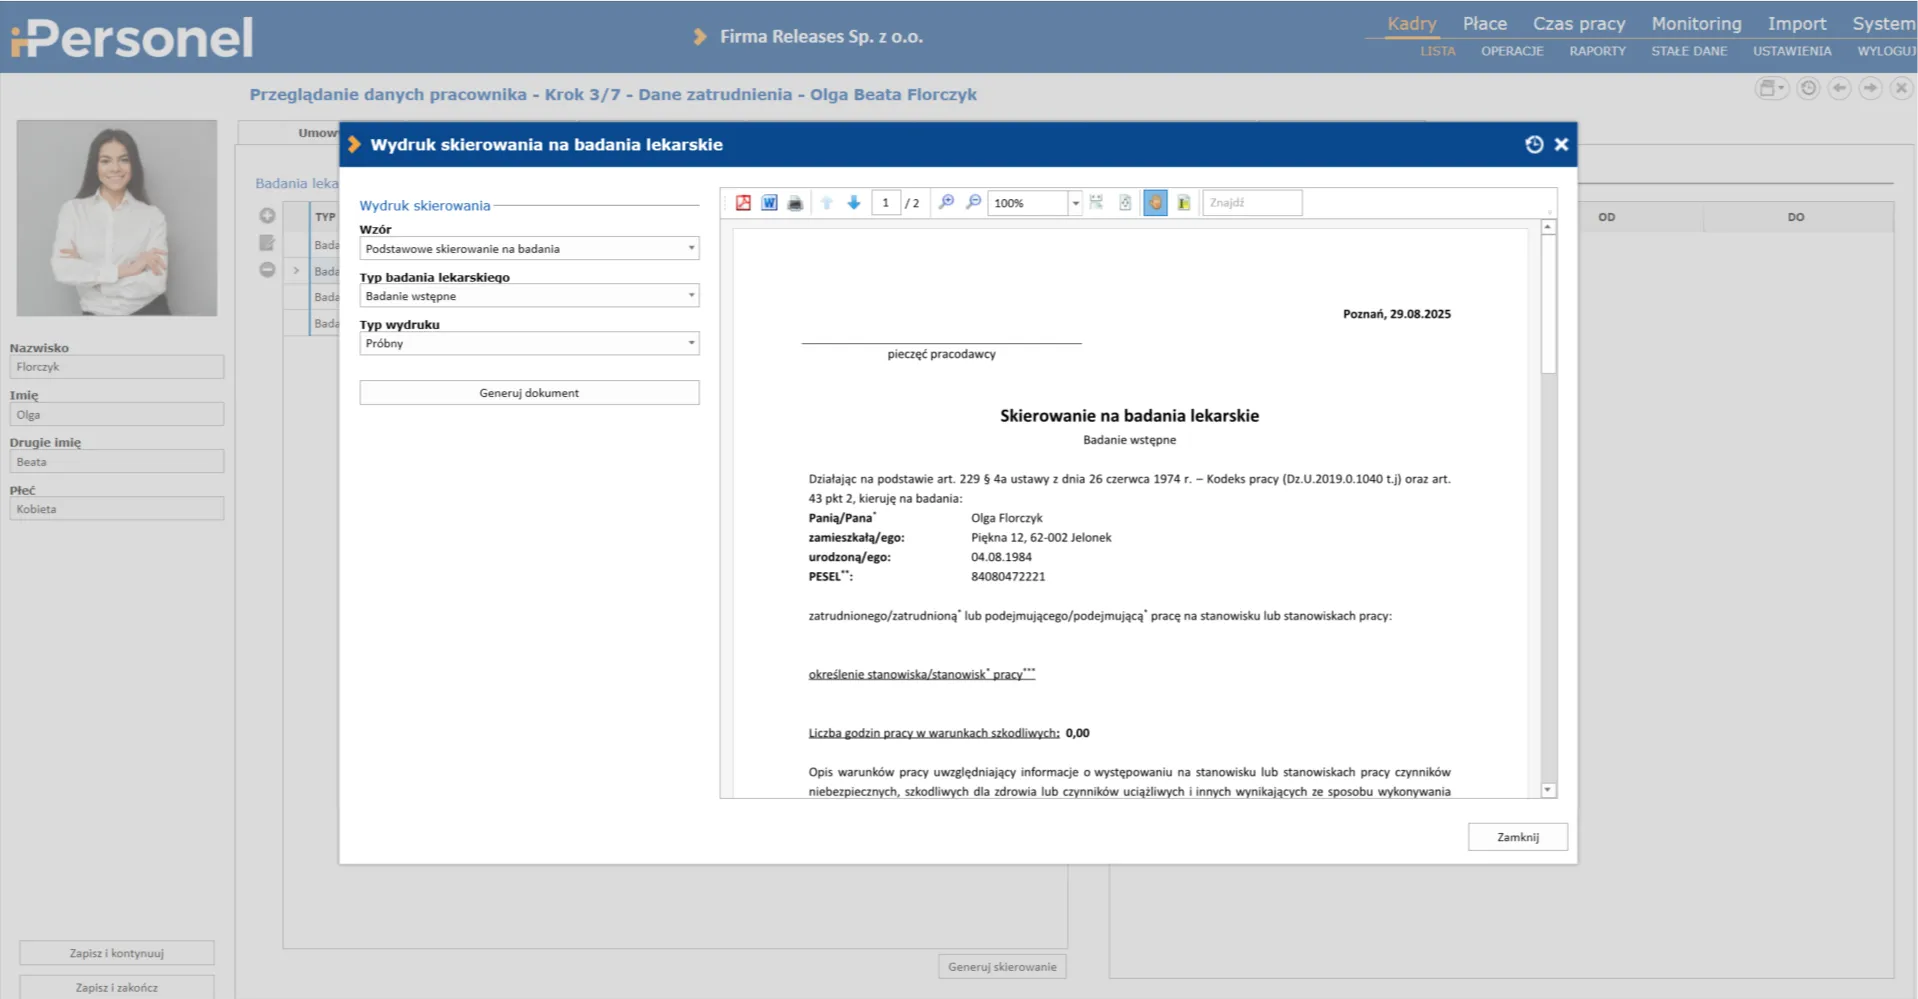Switch to the Czas pracy menu
Image resolution: width=1918 pixels, height=999 pixels.
point(1578,24)
